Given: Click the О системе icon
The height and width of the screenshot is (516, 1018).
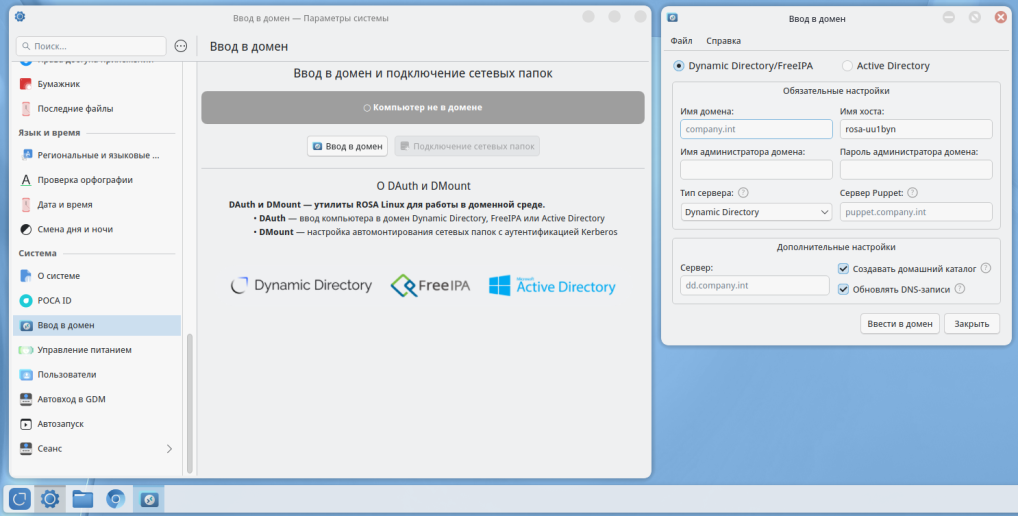Looking at the screenshot, I should tap(25, 276).
